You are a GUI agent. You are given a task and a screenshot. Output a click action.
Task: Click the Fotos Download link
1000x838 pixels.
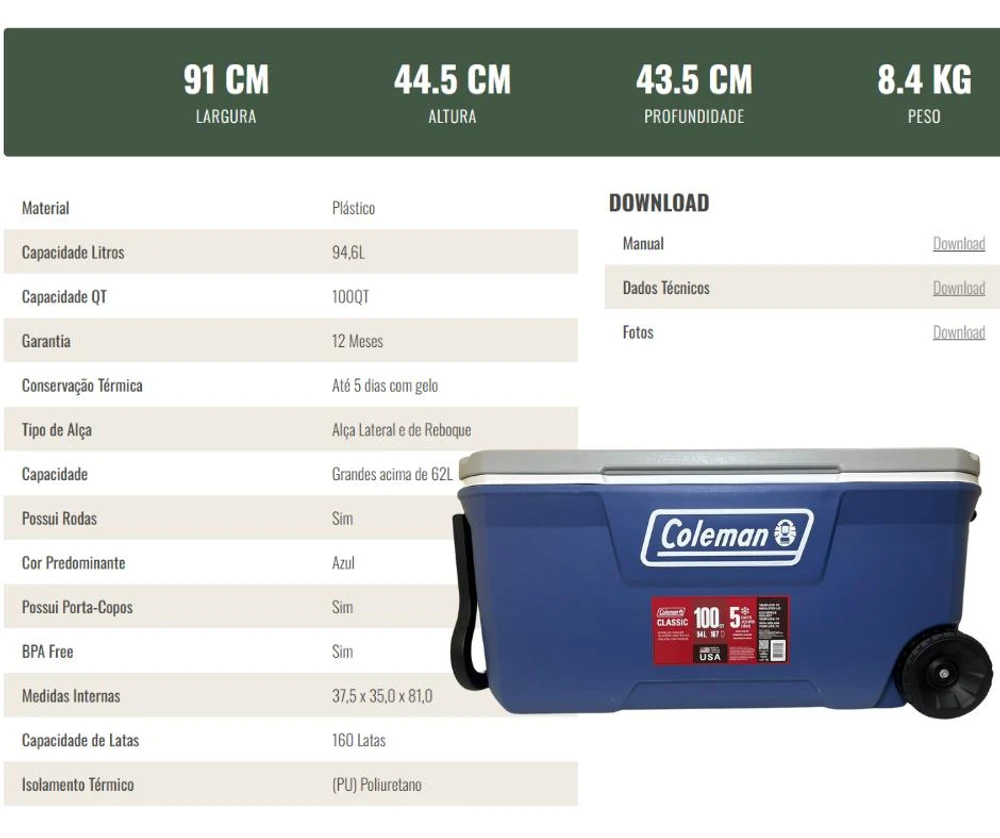[959, 332]
